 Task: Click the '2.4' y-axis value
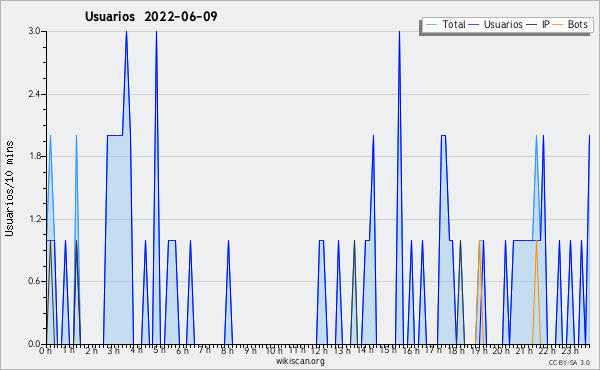pyautogui.click(x=34, y=94)
